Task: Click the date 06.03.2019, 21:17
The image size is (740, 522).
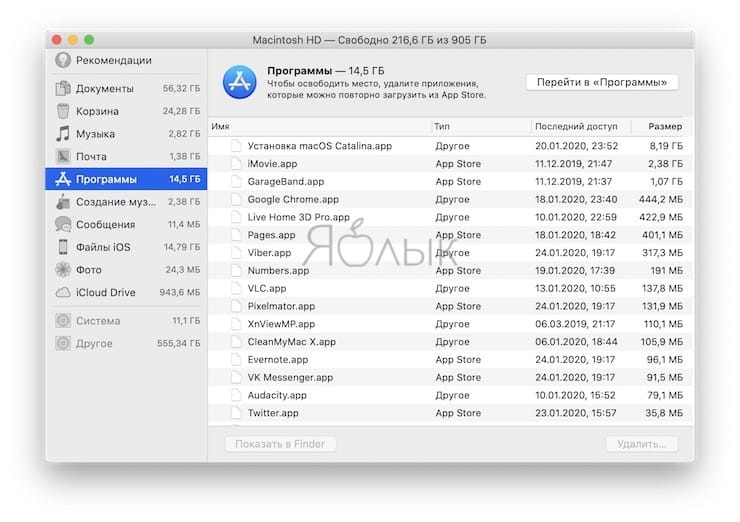Action: point(575,324)
